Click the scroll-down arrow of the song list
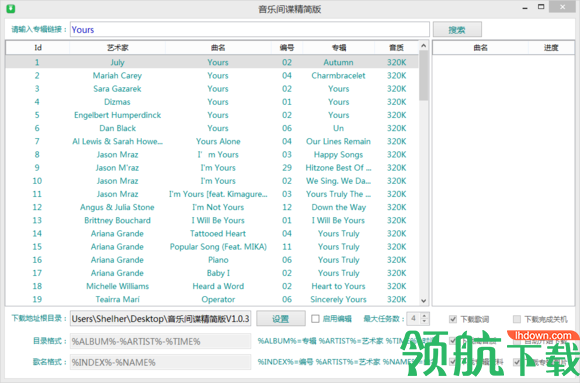This screenshot has width=580, height=383. click(424, 300)
